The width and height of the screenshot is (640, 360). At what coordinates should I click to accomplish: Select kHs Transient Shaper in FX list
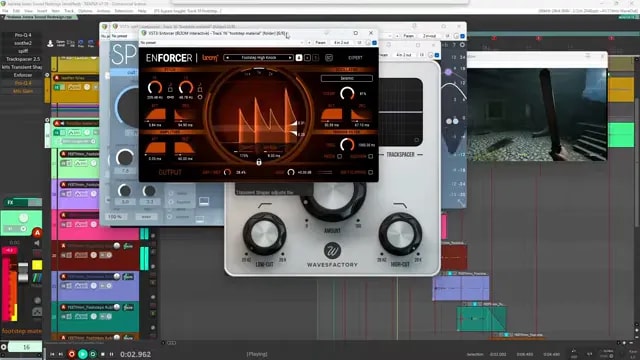pos(23,67)
